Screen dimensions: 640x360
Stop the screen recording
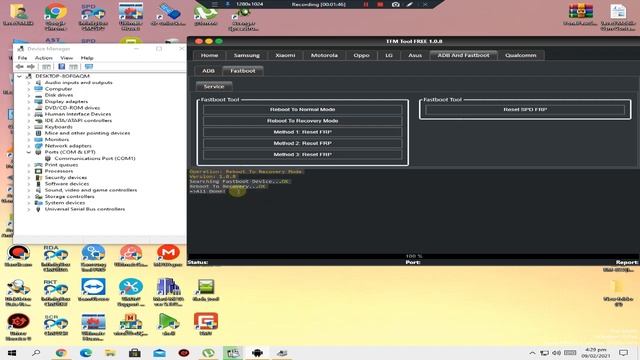coord(380,4)
